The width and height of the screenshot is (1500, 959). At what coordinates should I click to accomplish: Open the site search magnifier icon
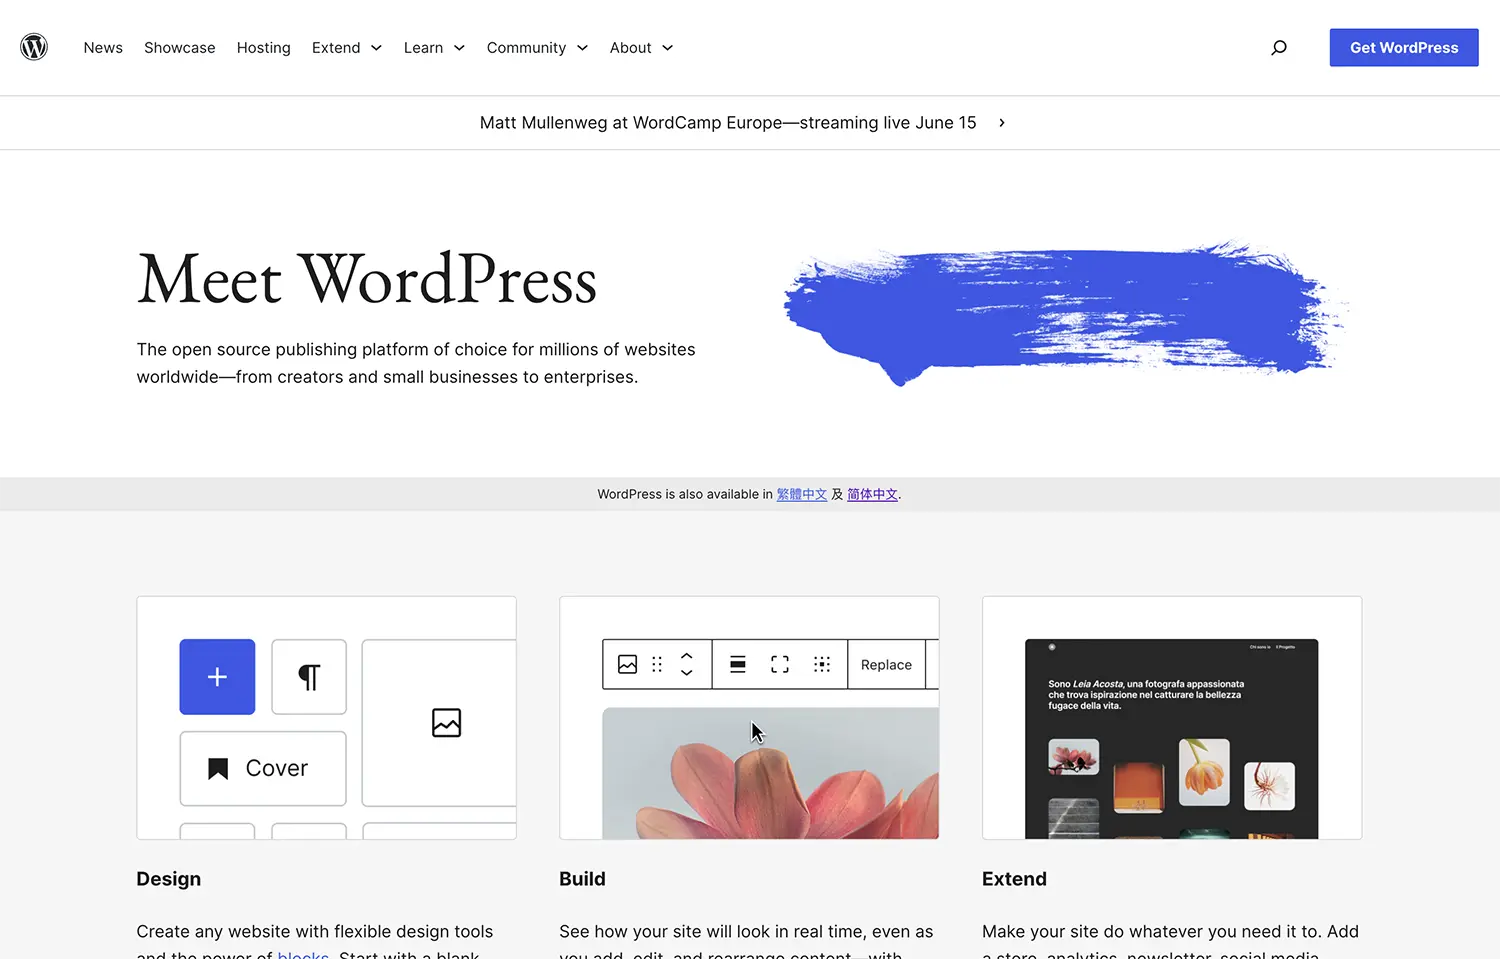coord(1278,47)
